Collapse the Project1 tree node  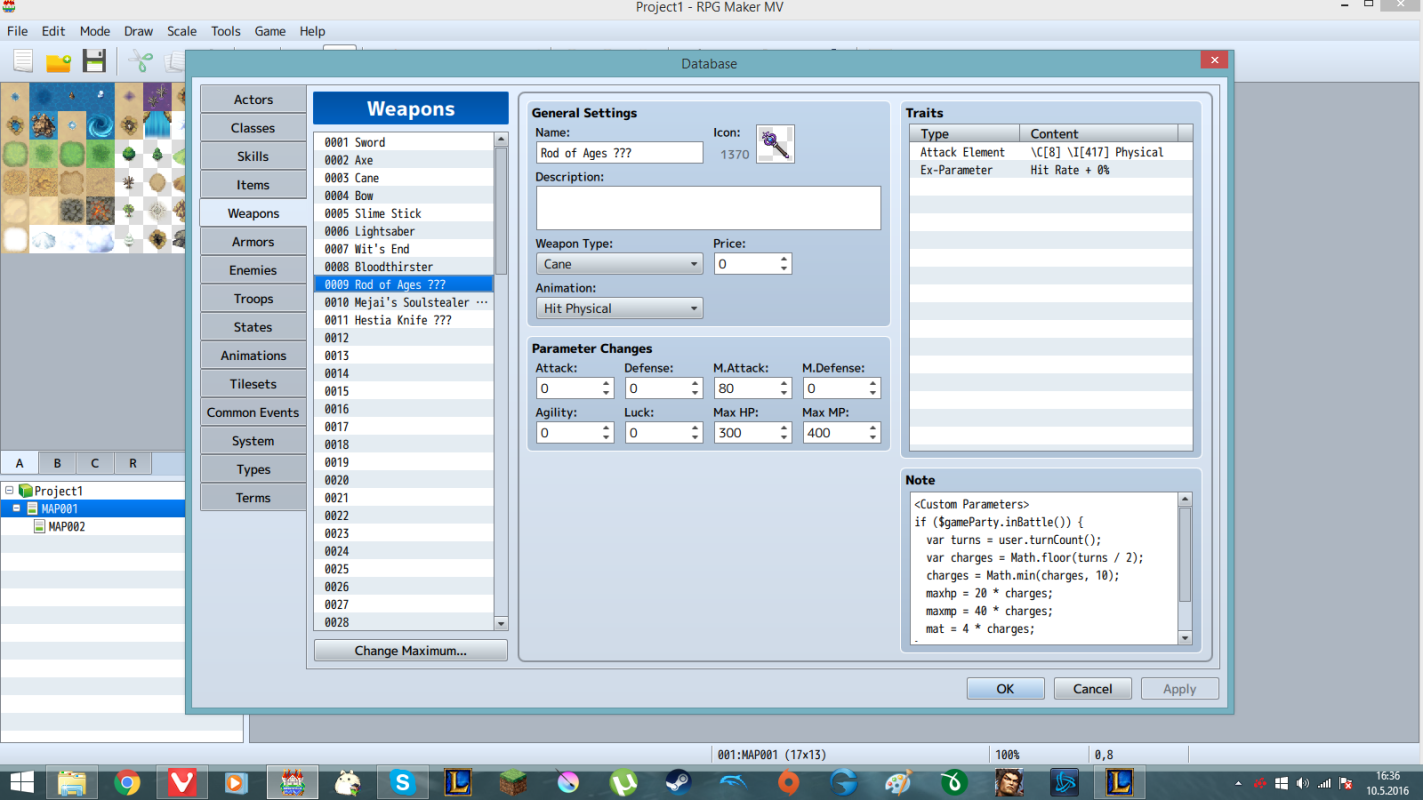[x=9, y=491]
